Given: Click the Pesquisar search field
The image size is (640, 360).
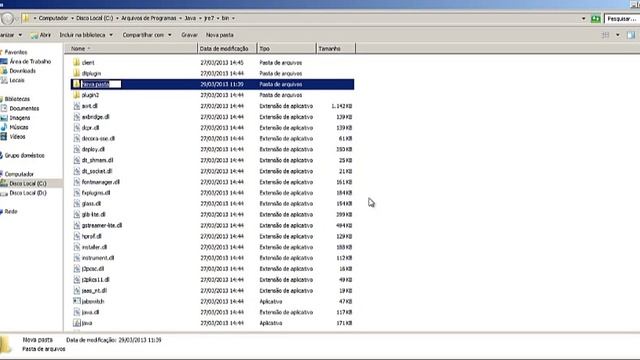Looking at the screenshot, I should pos(622,19).
